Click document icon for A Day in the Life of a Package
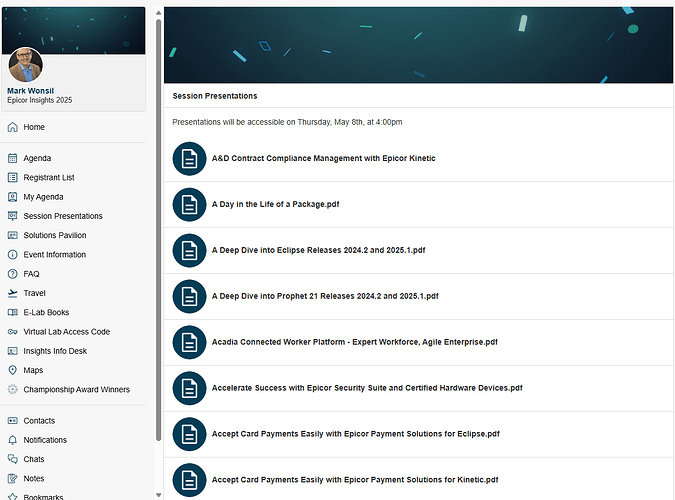 click(189, 205)
